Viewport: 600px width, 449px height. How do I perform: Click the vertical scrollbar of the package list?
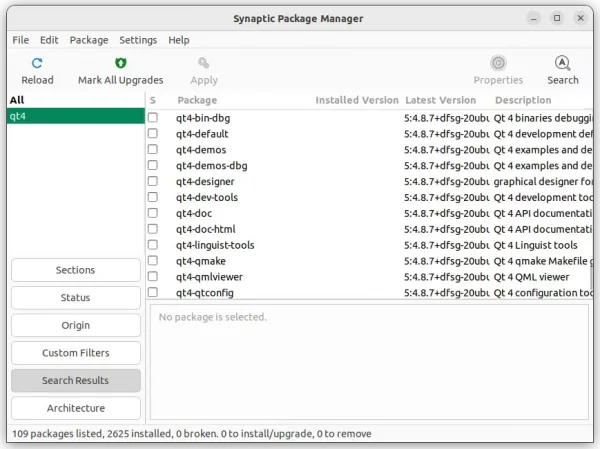[x=591, y=278]
